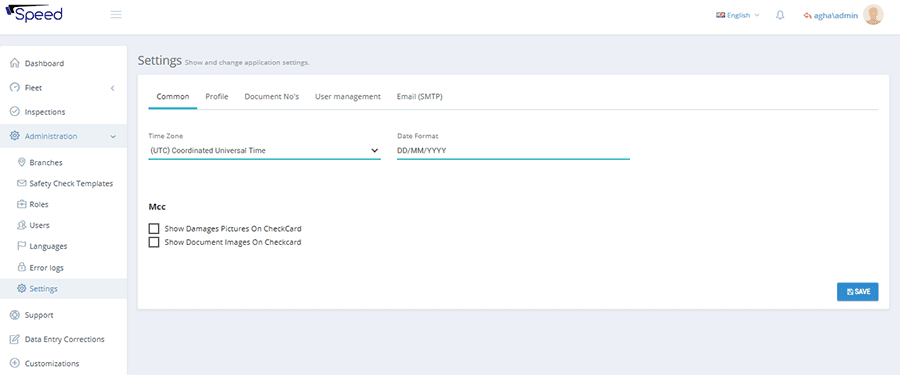Image resolution: width=900 pixels, height=375 pixels.
Task: Click the Settings page title
Action: 160,60
